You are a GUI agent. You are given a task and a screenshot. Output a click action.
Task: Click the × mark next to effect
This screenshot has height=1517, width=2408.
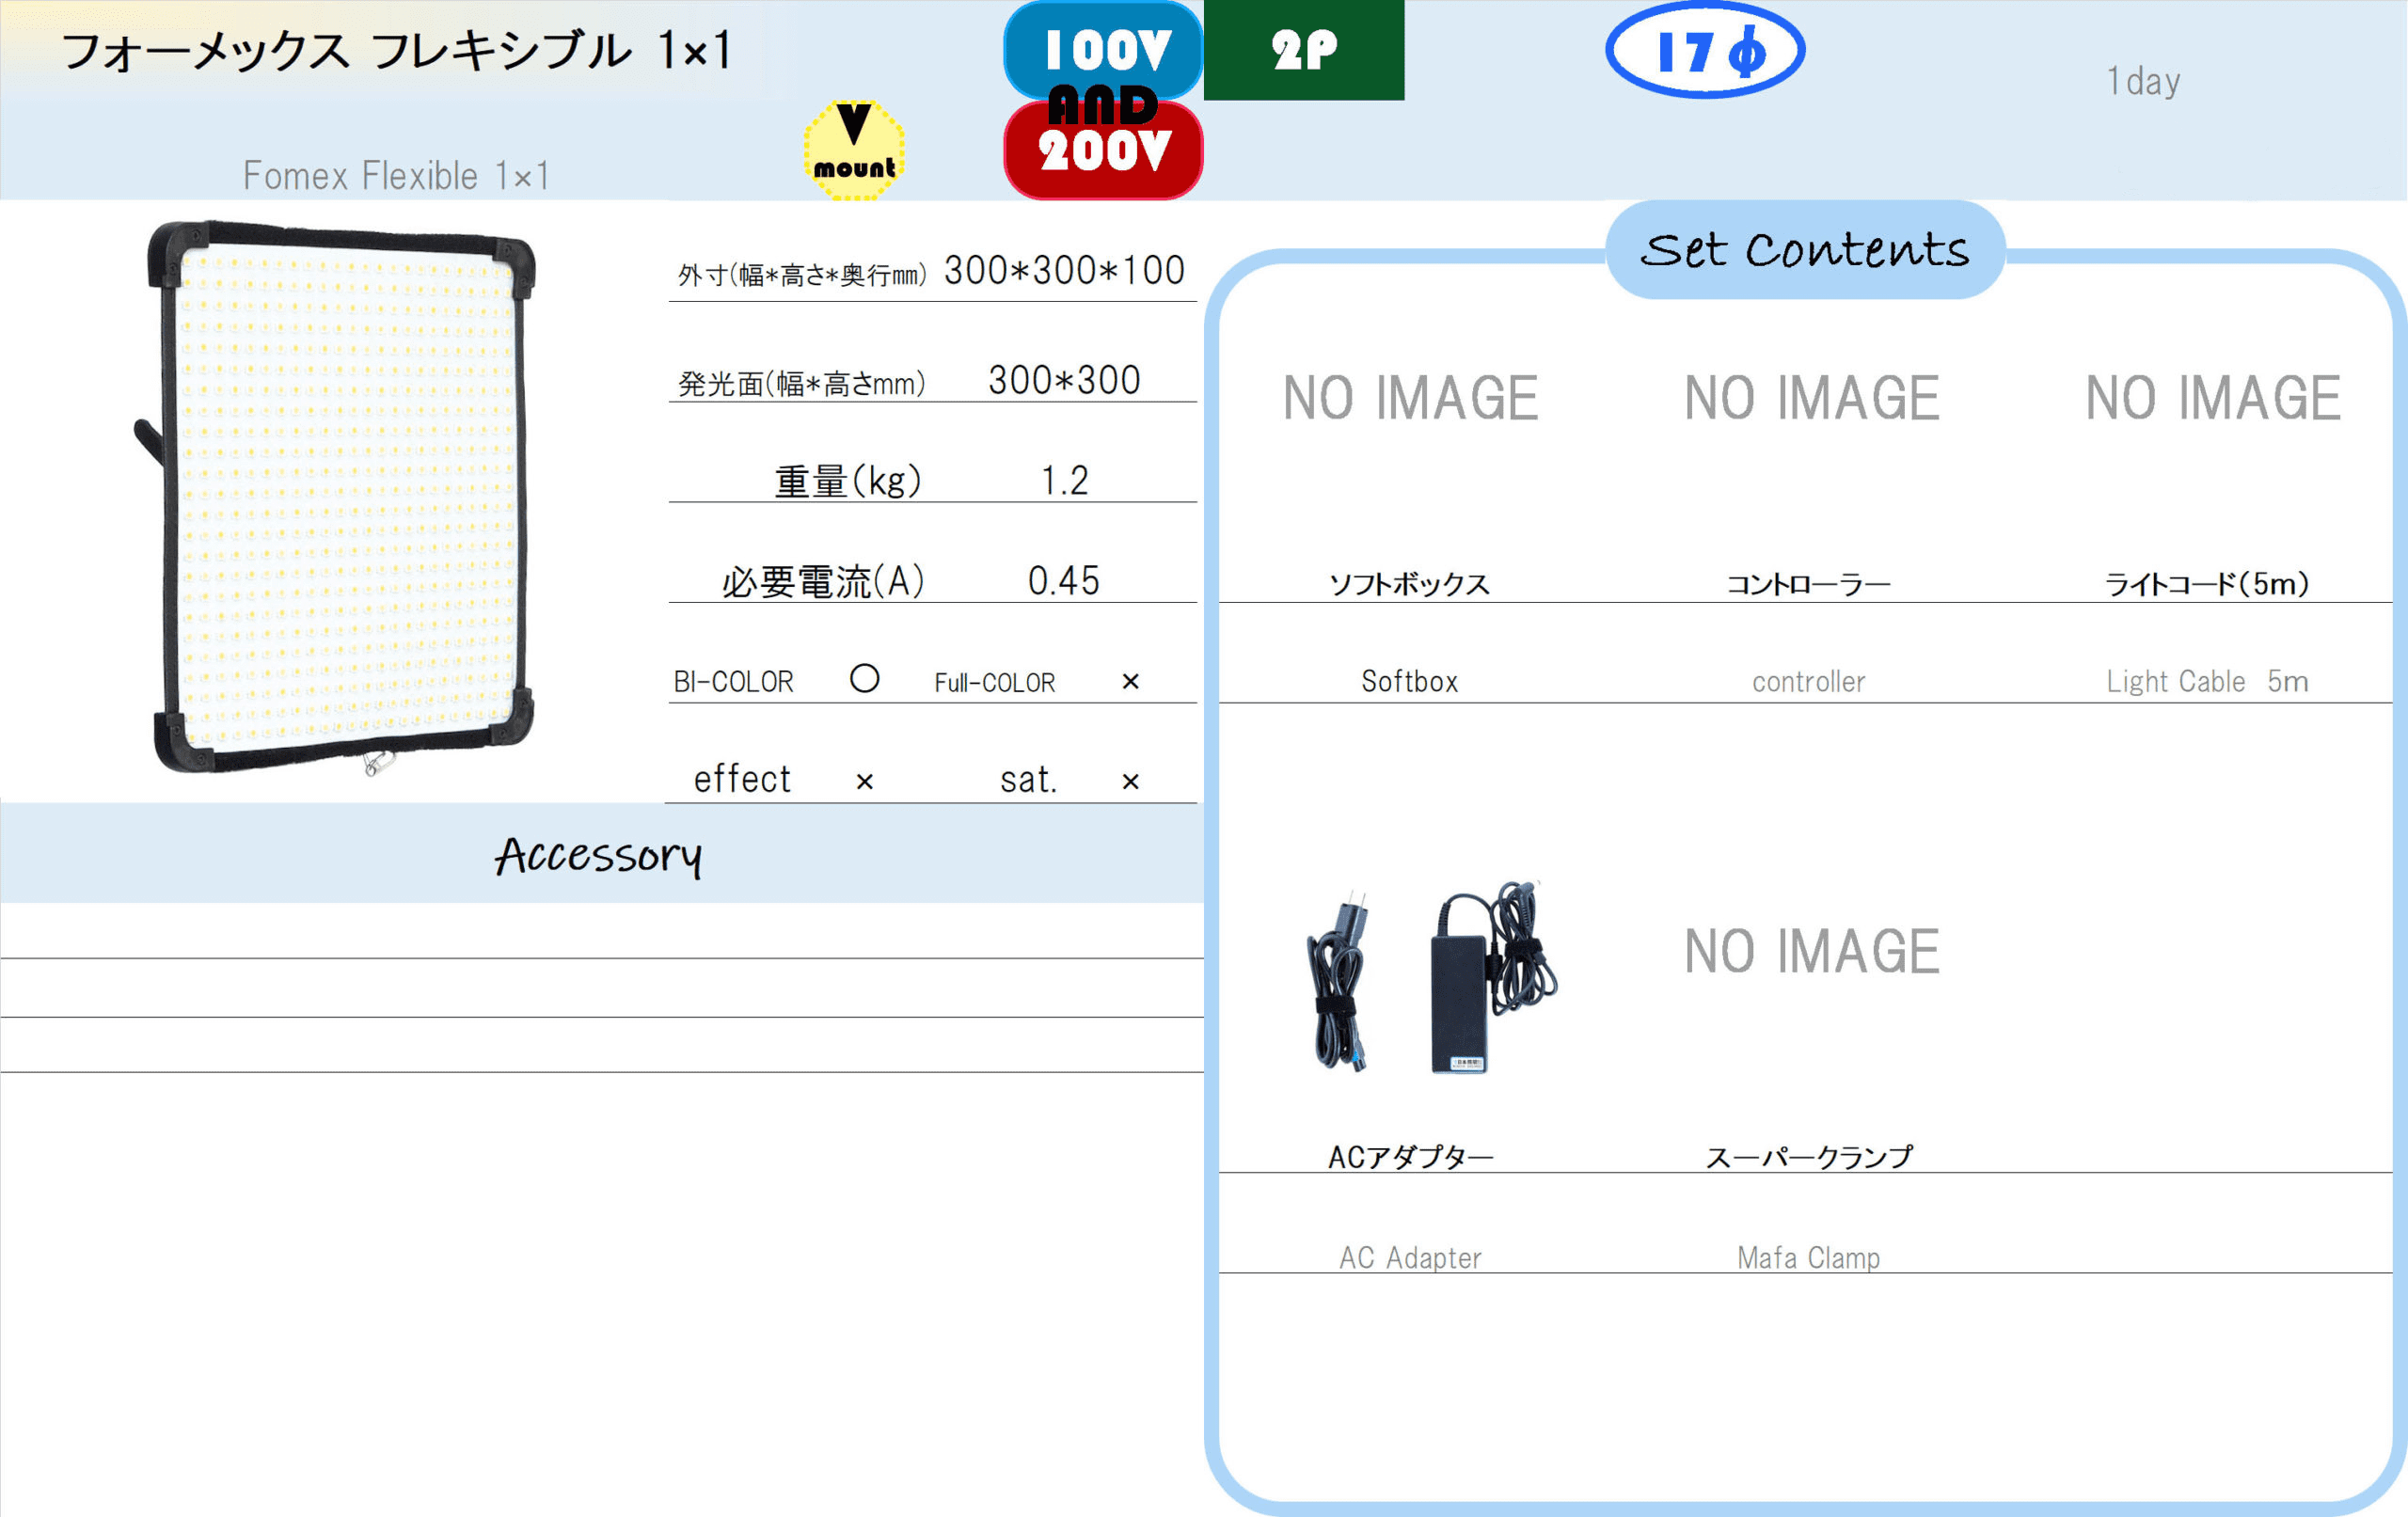[x=865, y=782]
